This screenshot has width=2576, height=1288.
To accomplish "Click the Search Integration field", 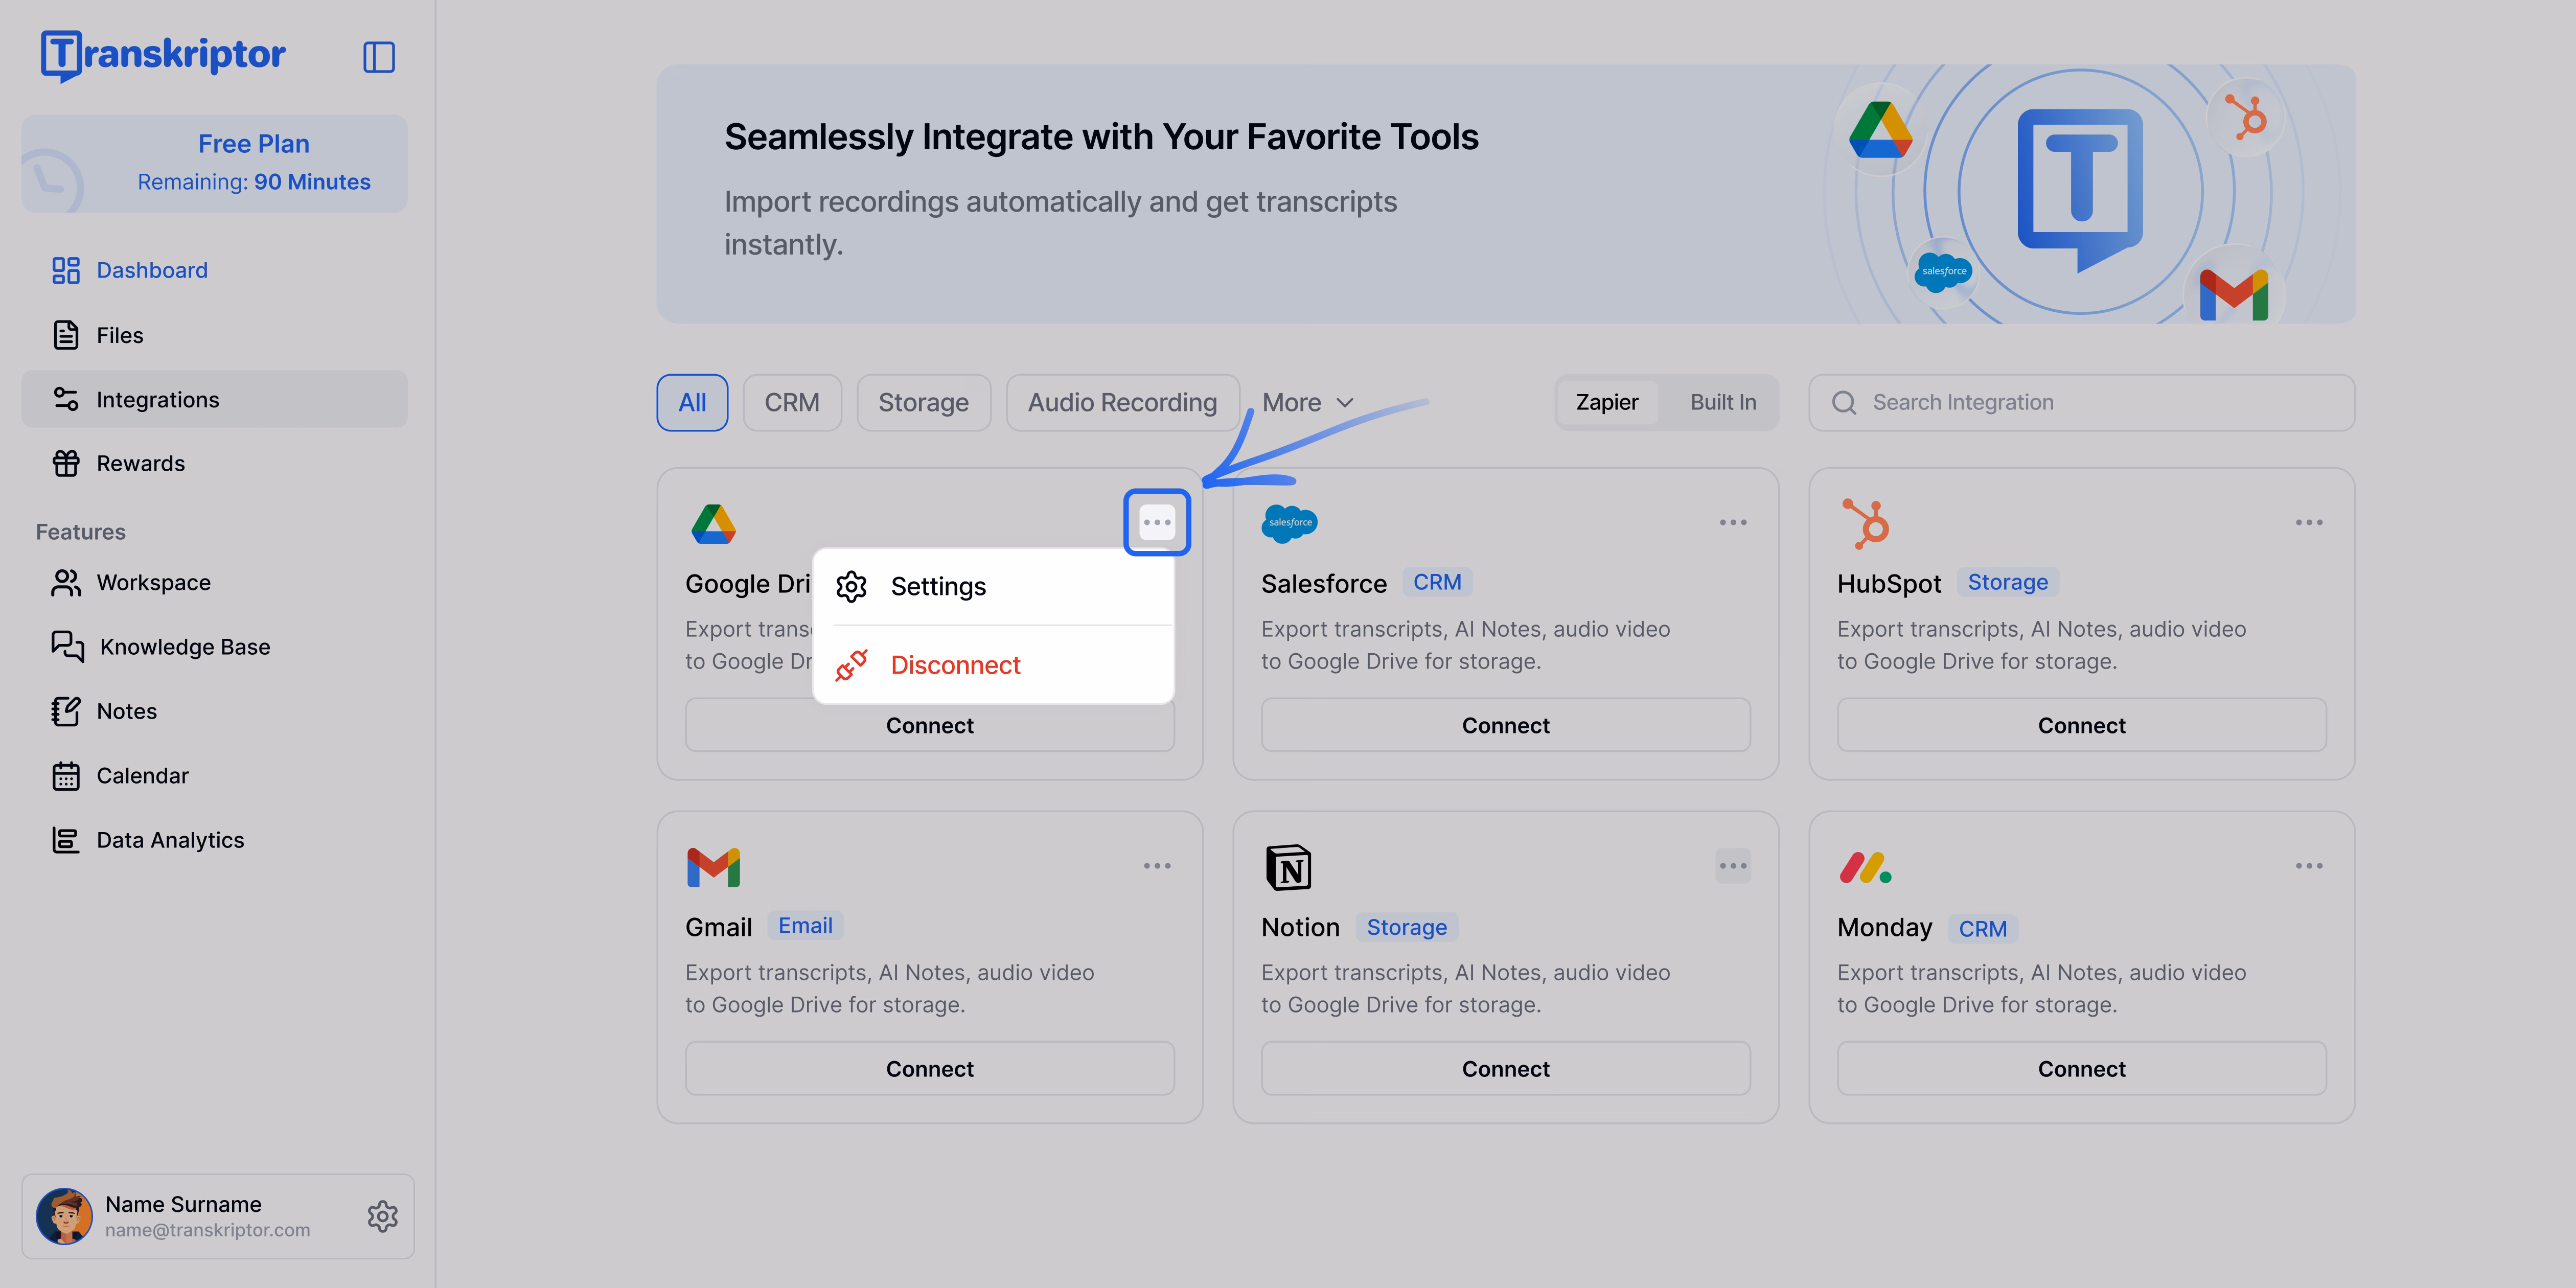I will (2080, 402).
